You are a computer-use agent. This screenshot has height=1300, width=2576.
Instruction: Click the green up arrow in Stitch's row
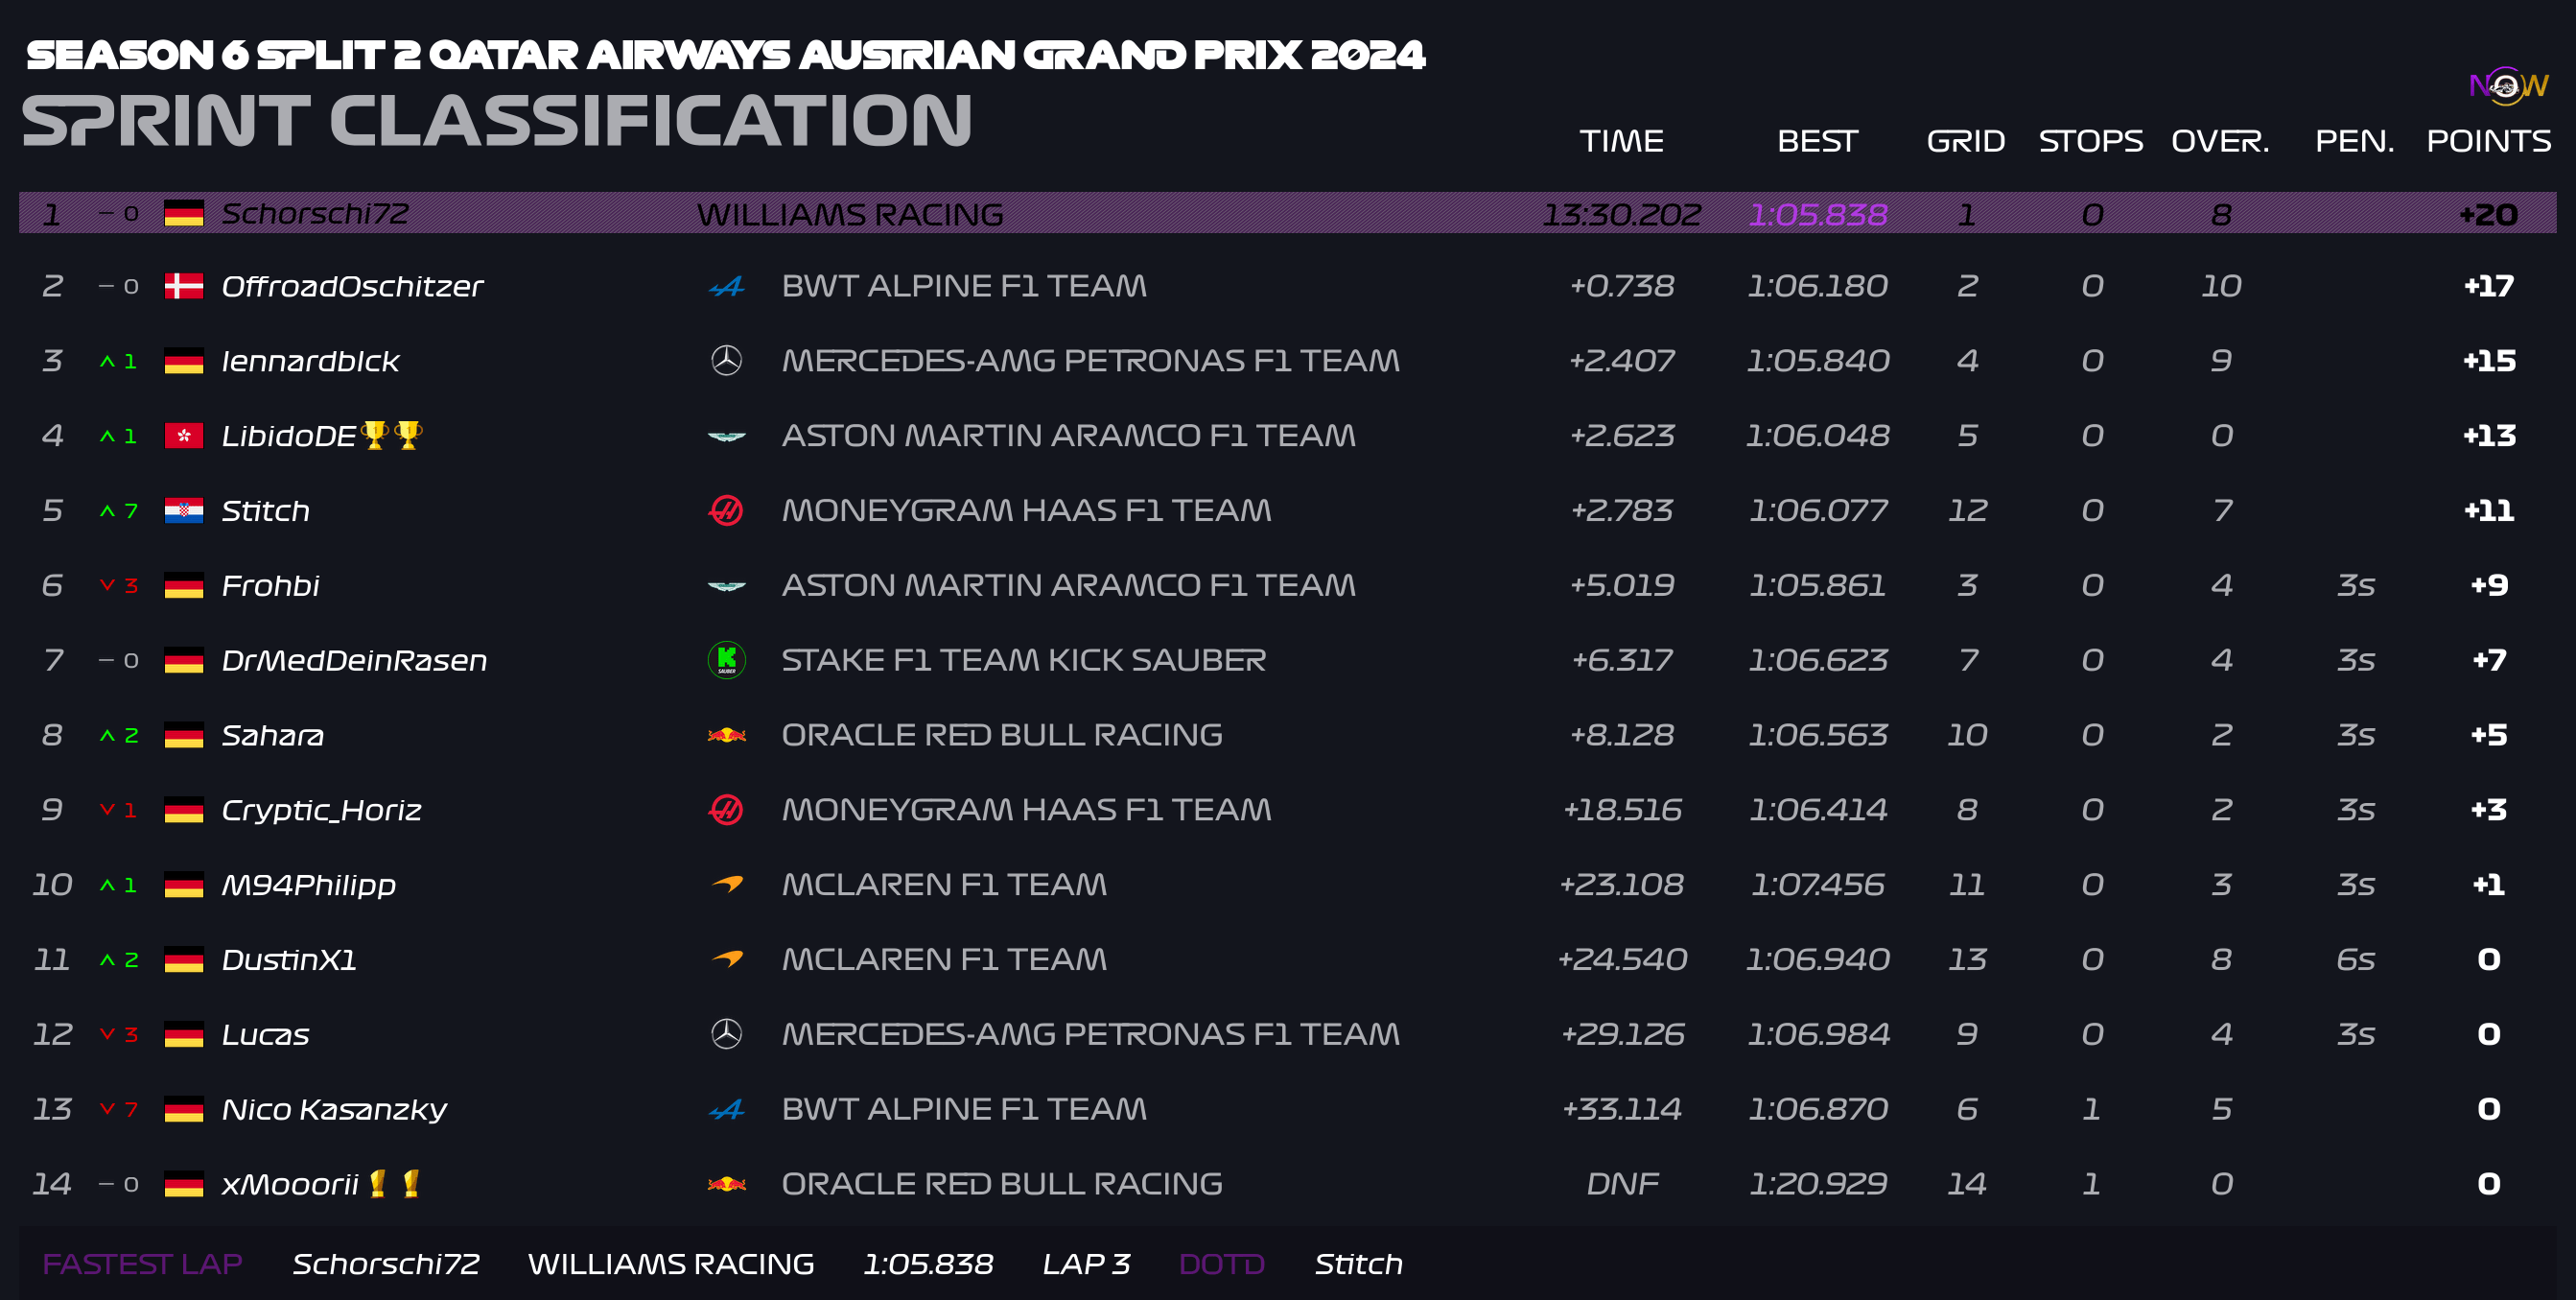coord(107,511)
